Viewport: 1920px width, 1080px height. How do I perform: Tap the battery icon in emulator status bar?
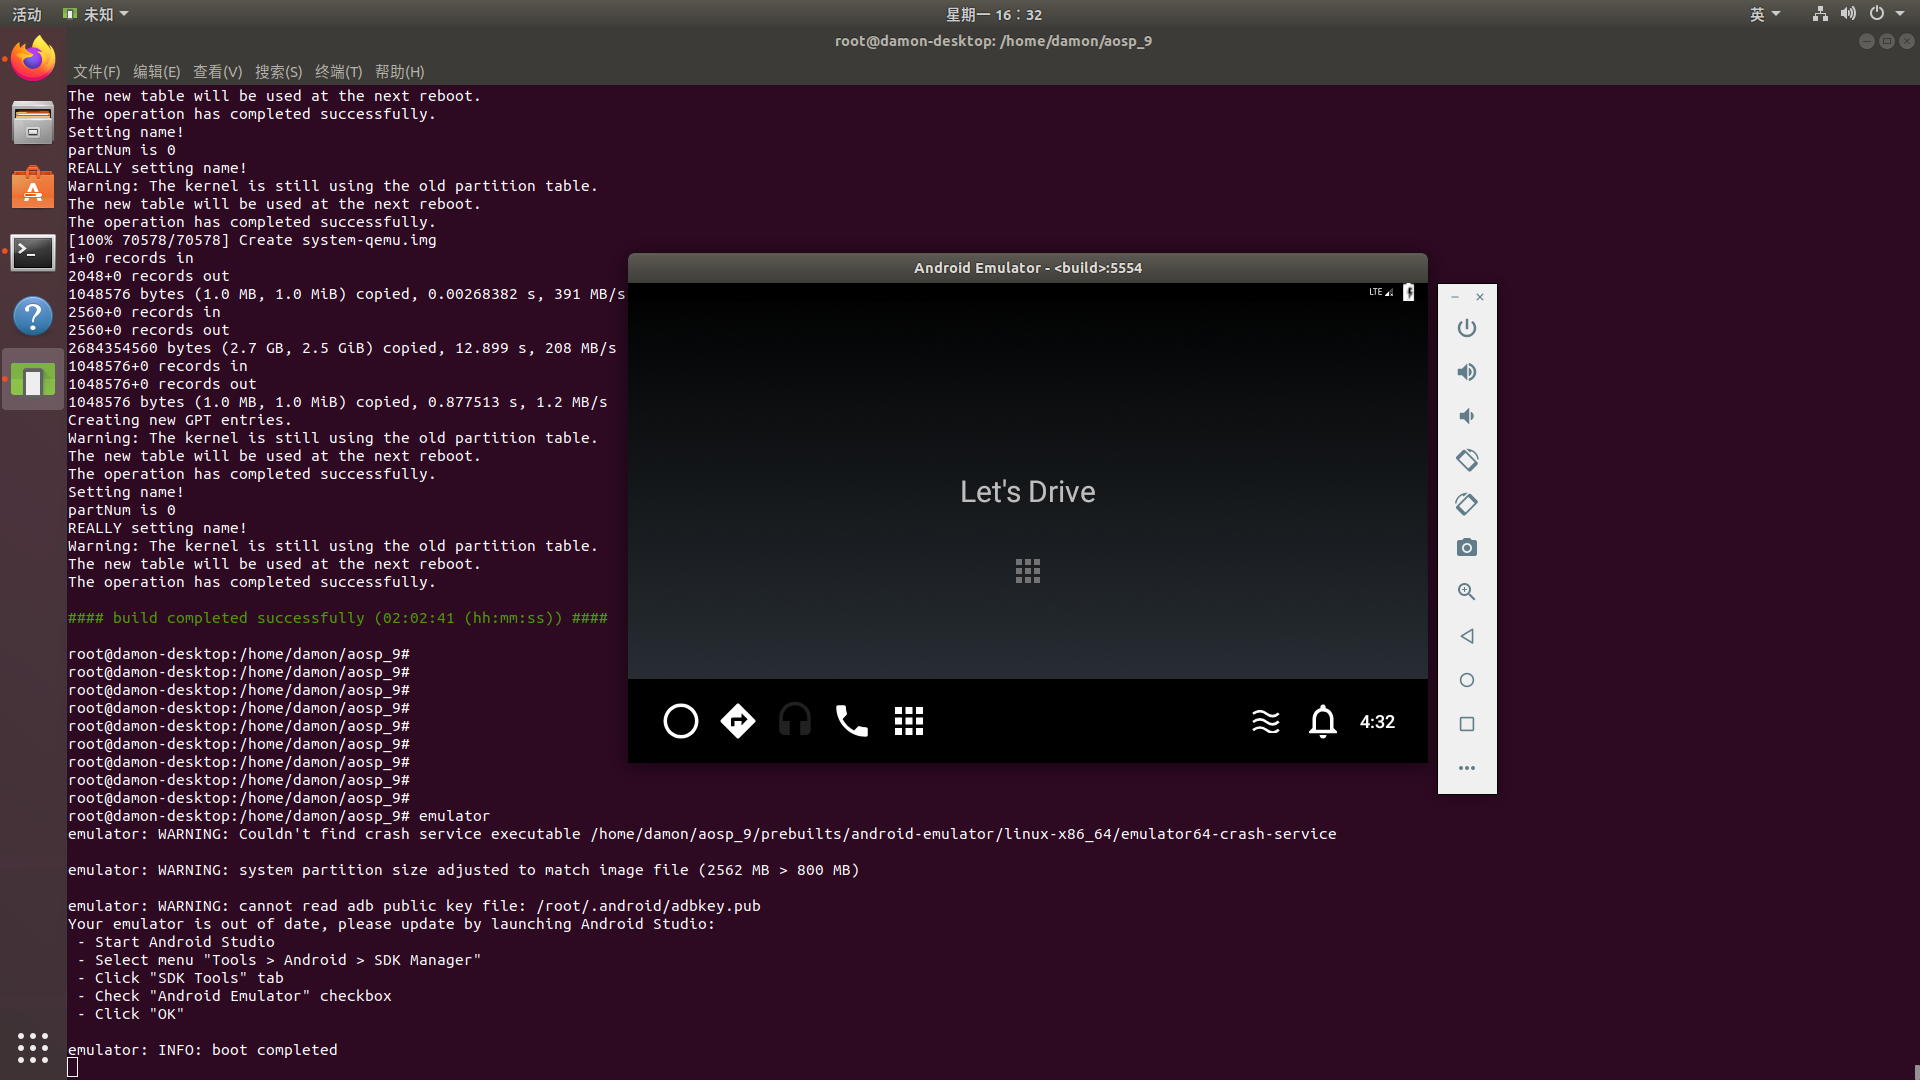click(1408, 292)
